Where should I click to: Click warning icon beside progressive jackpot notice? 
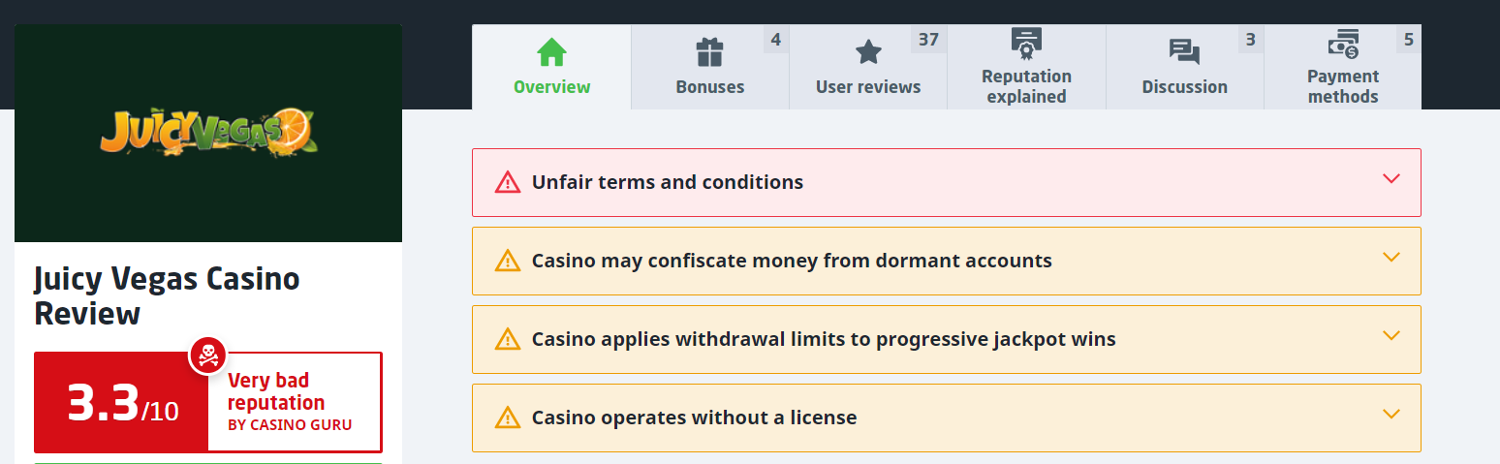tap(508, 339)
